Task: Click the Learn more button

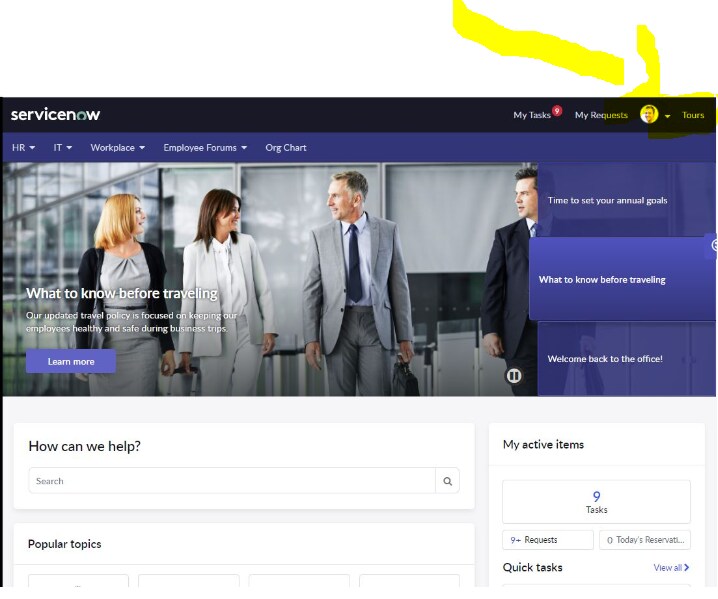Action: point(71,361)
